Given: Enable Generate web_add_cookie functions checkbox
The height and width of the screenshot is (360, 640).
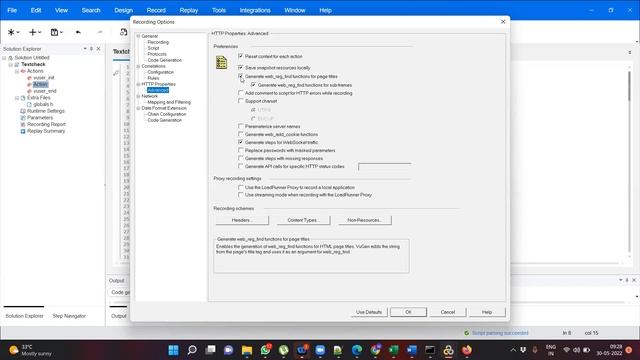Looking at the screenshot, I should pos(240,134).
